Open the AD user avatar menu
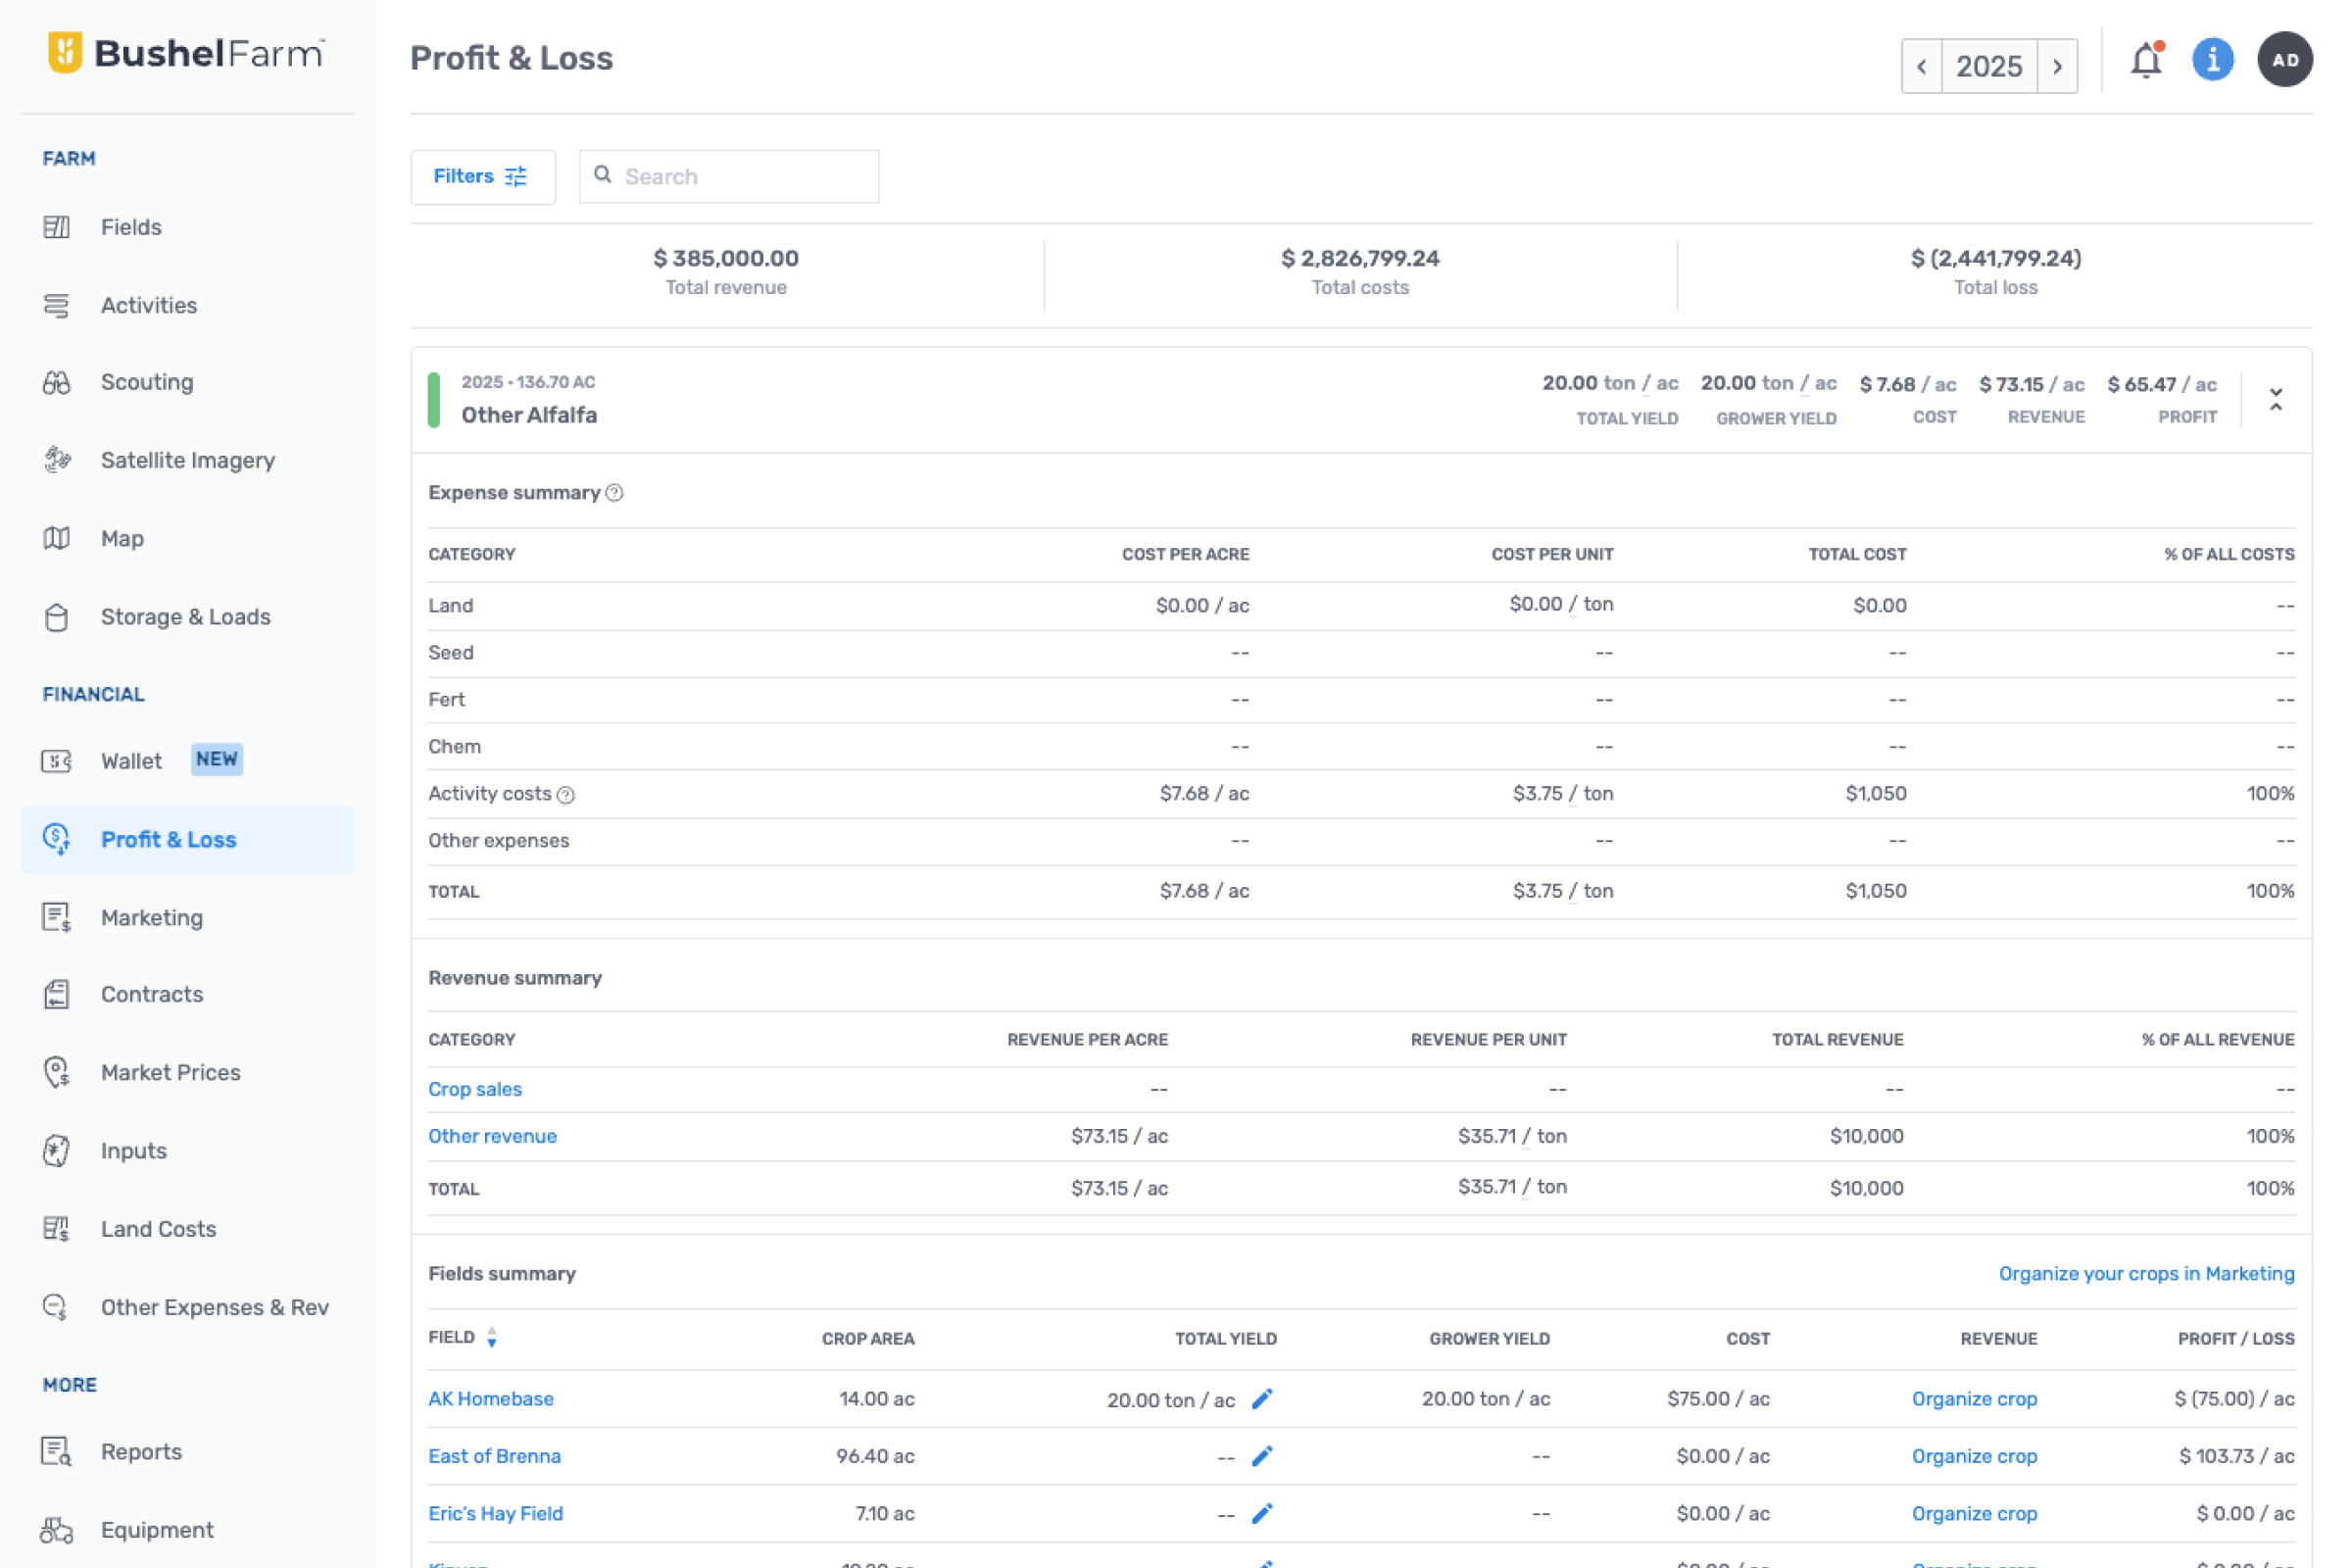 point(2284,60)
